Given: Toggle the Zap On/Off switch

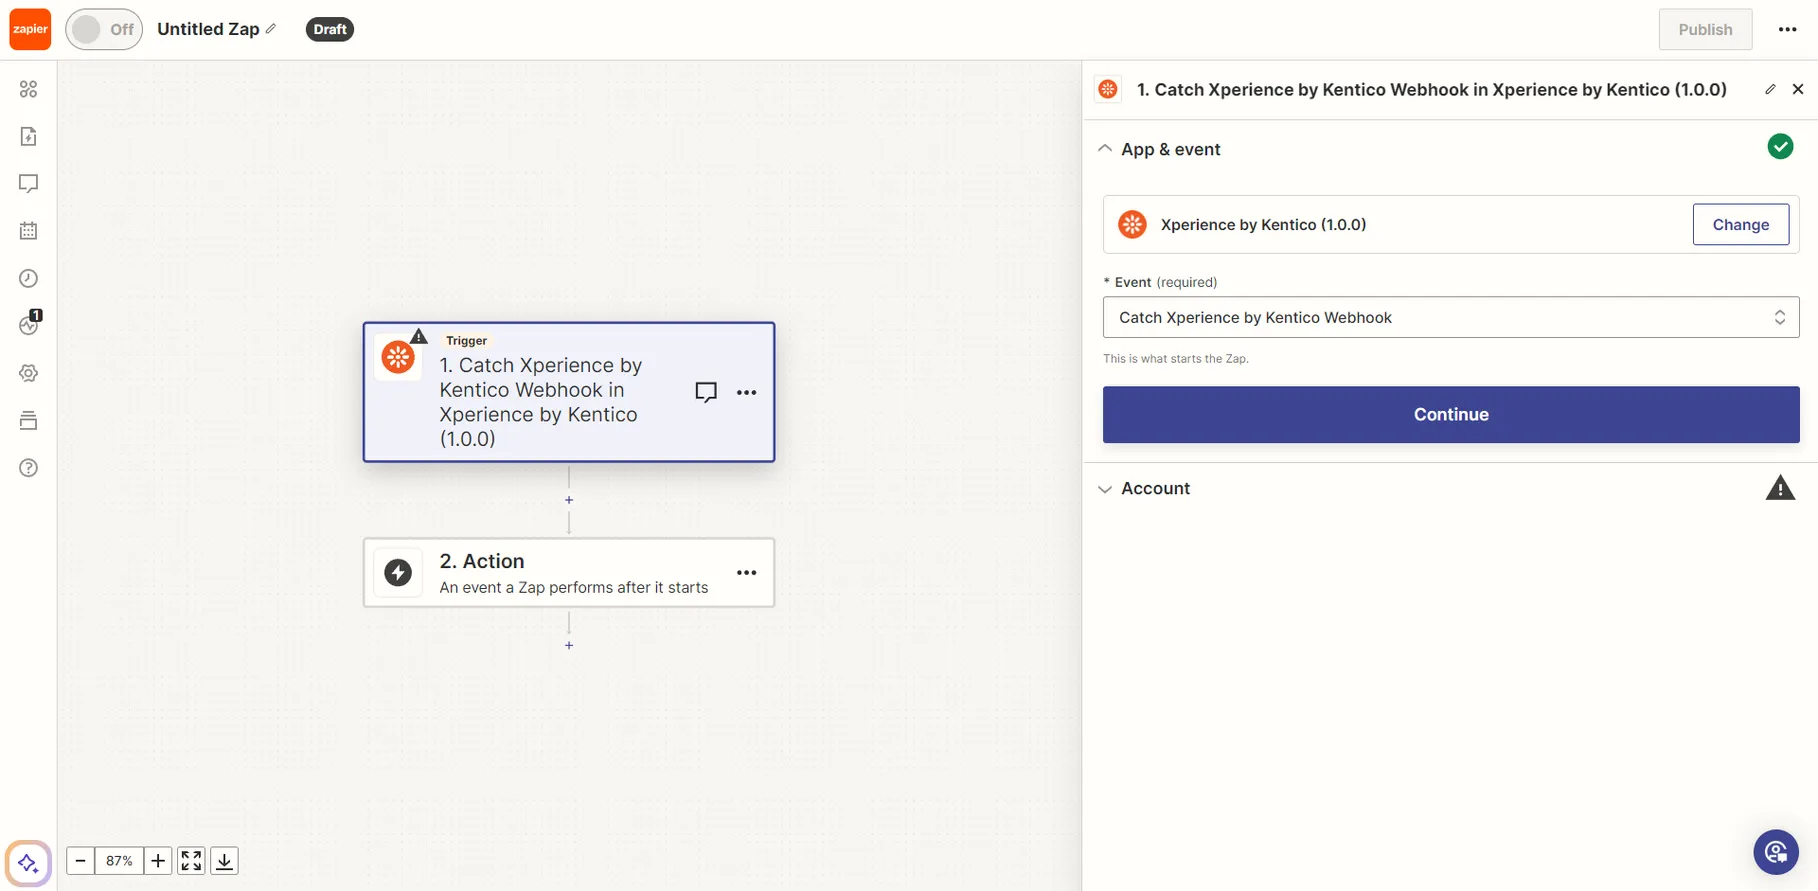Looking at the screenshot, I should tap(104, 29).
